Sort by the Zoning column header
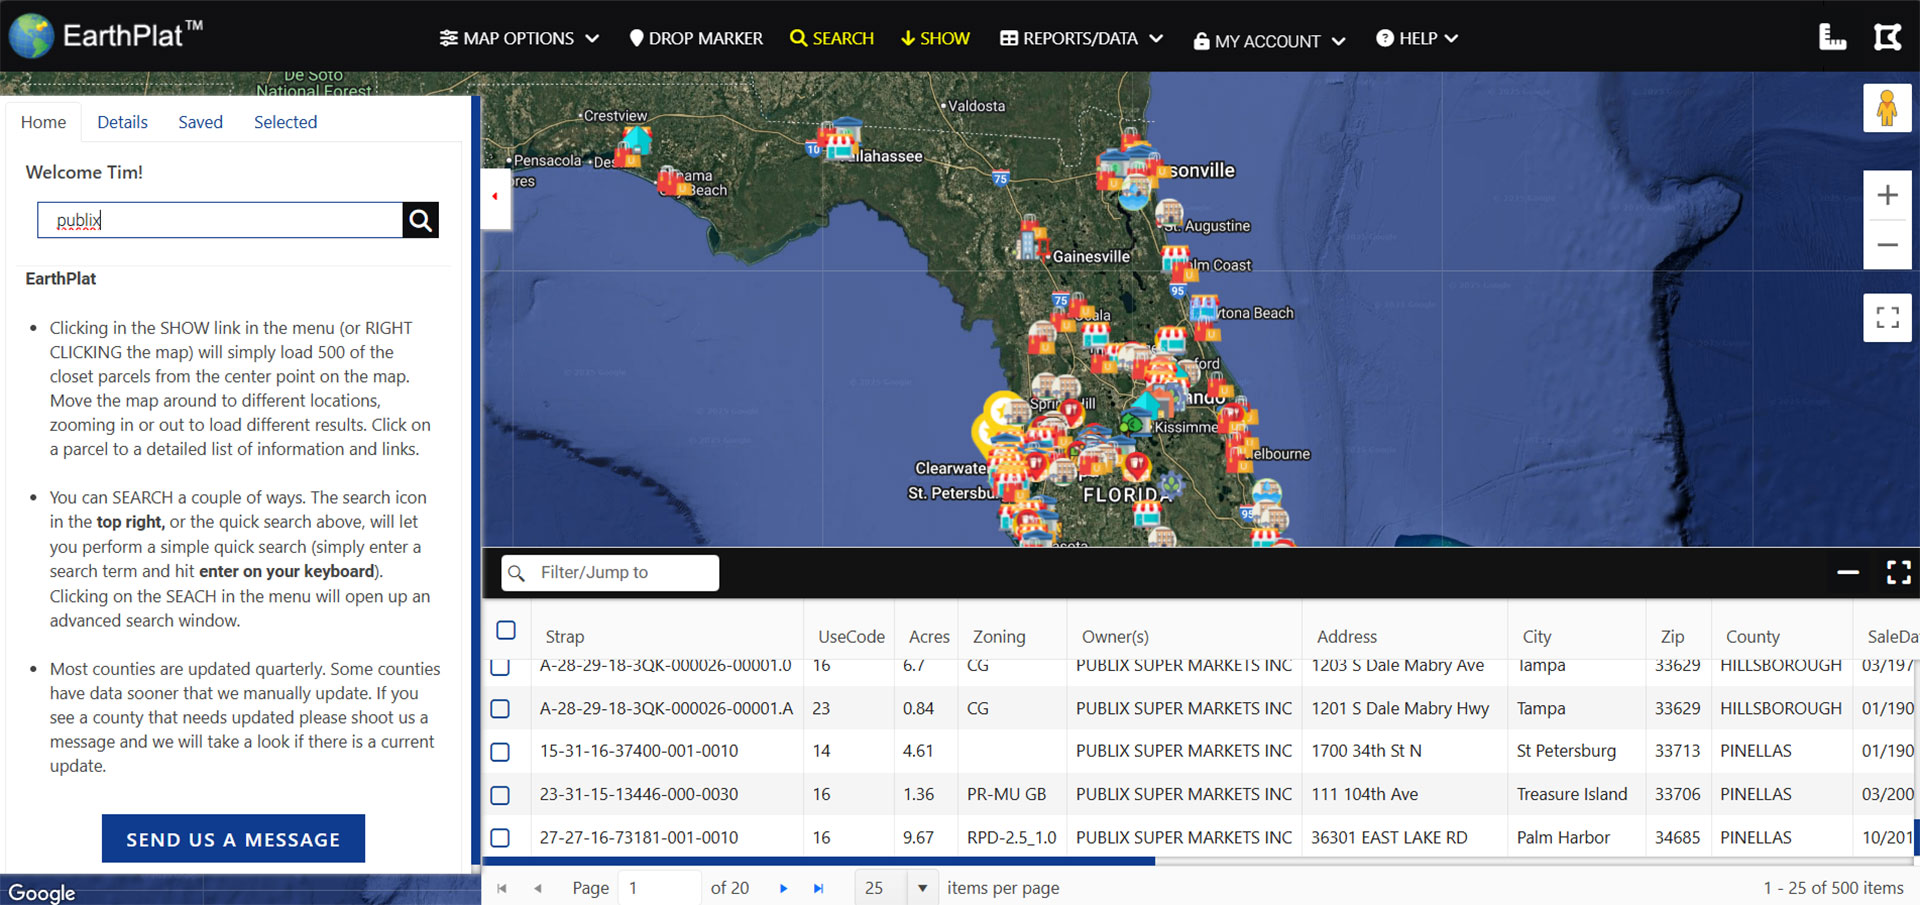Screen dimensions: 1920x905 point(999,637)
